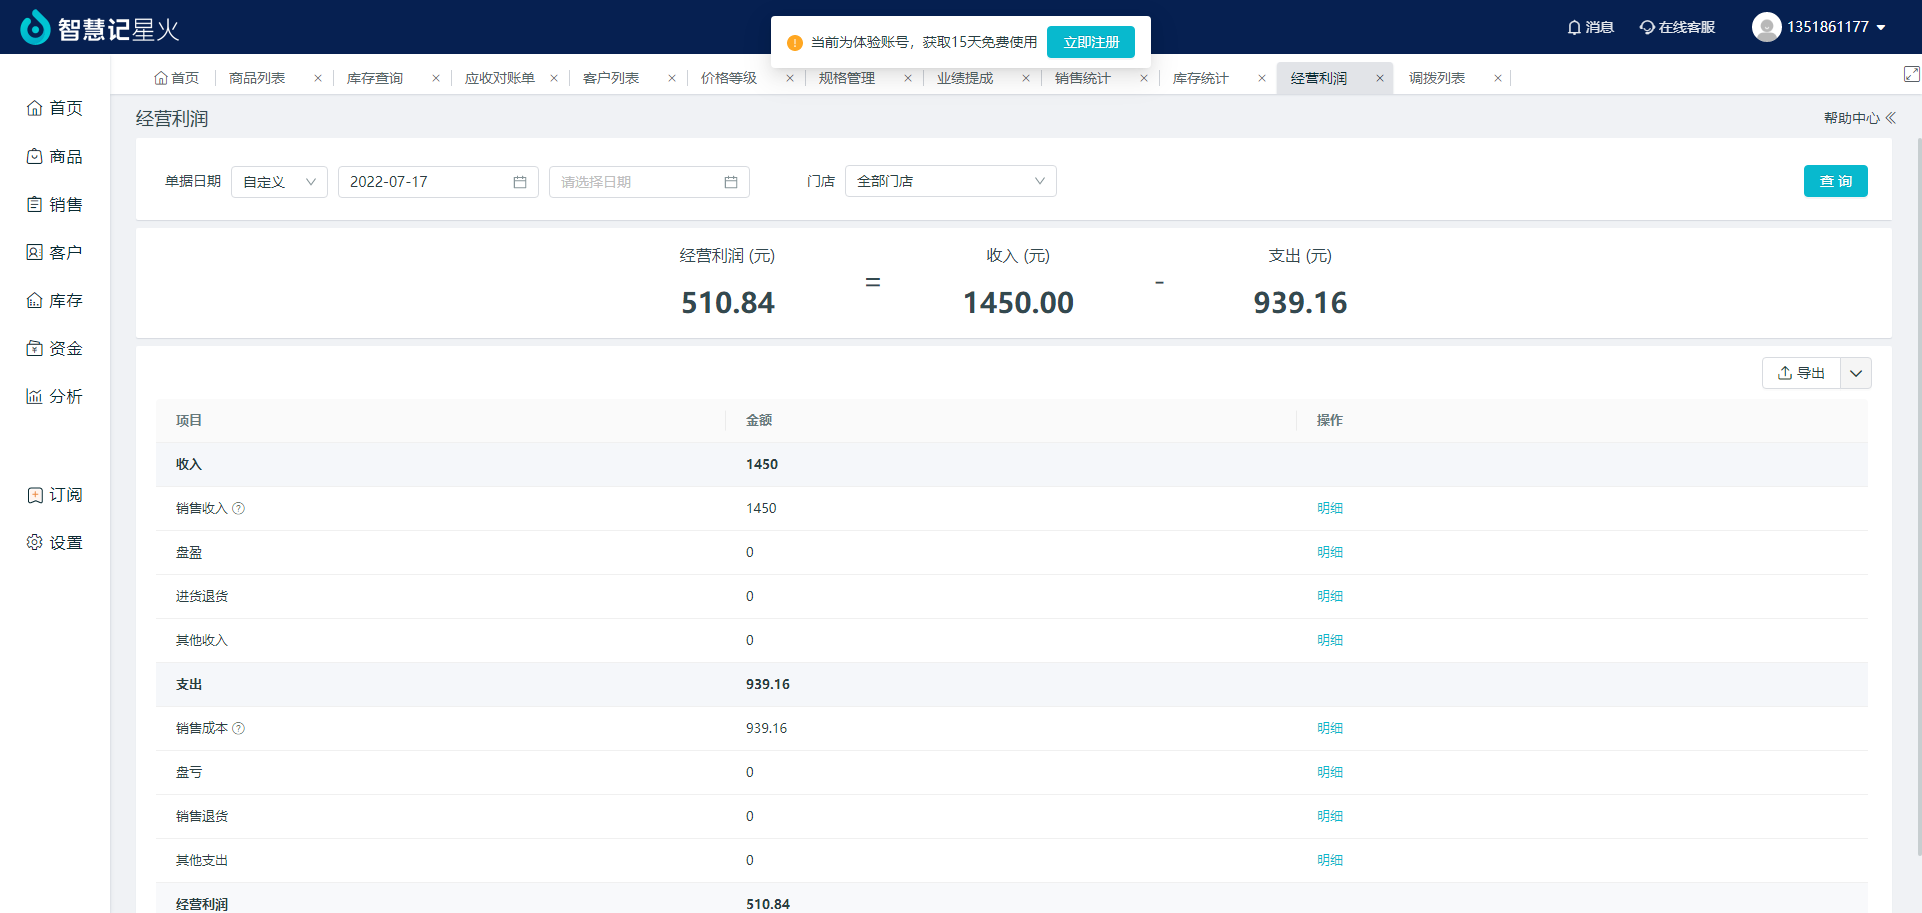Click the user avatar icon
This screenshot has height=913, width=1922.
pyautogui.click(x=1766, y=27)
